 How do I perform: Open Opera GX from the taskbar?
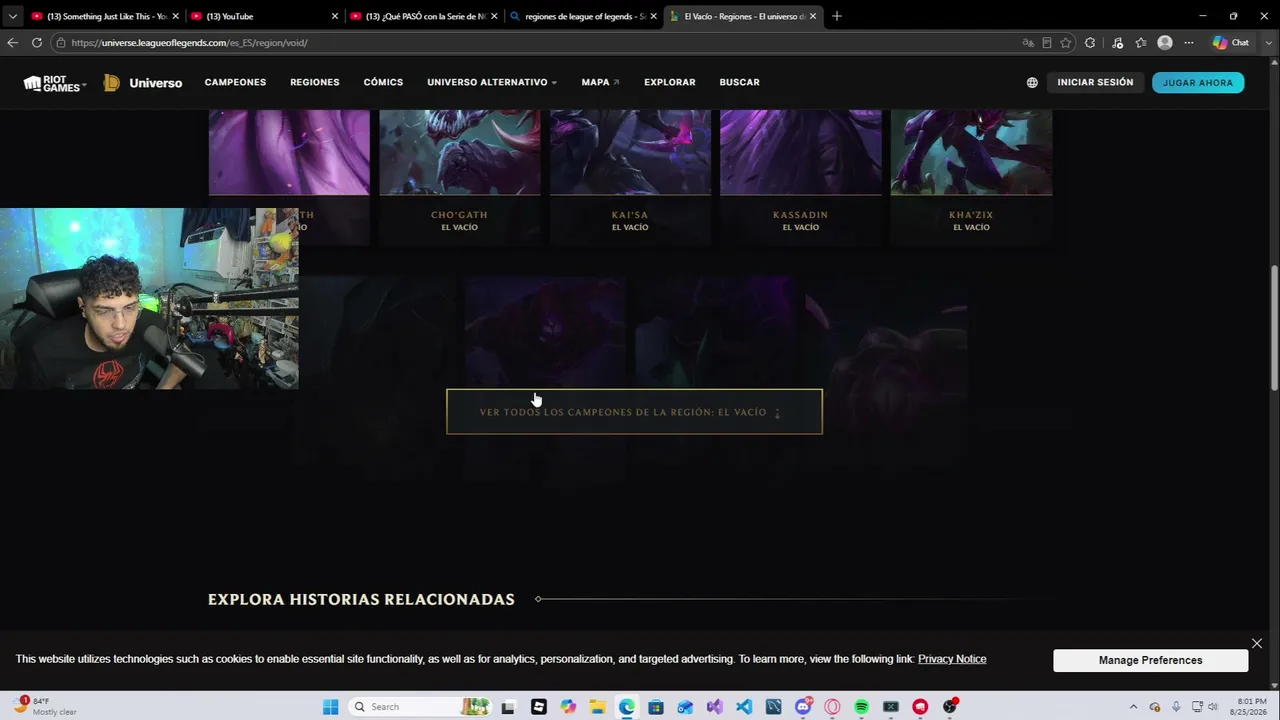tap(832, 707)
